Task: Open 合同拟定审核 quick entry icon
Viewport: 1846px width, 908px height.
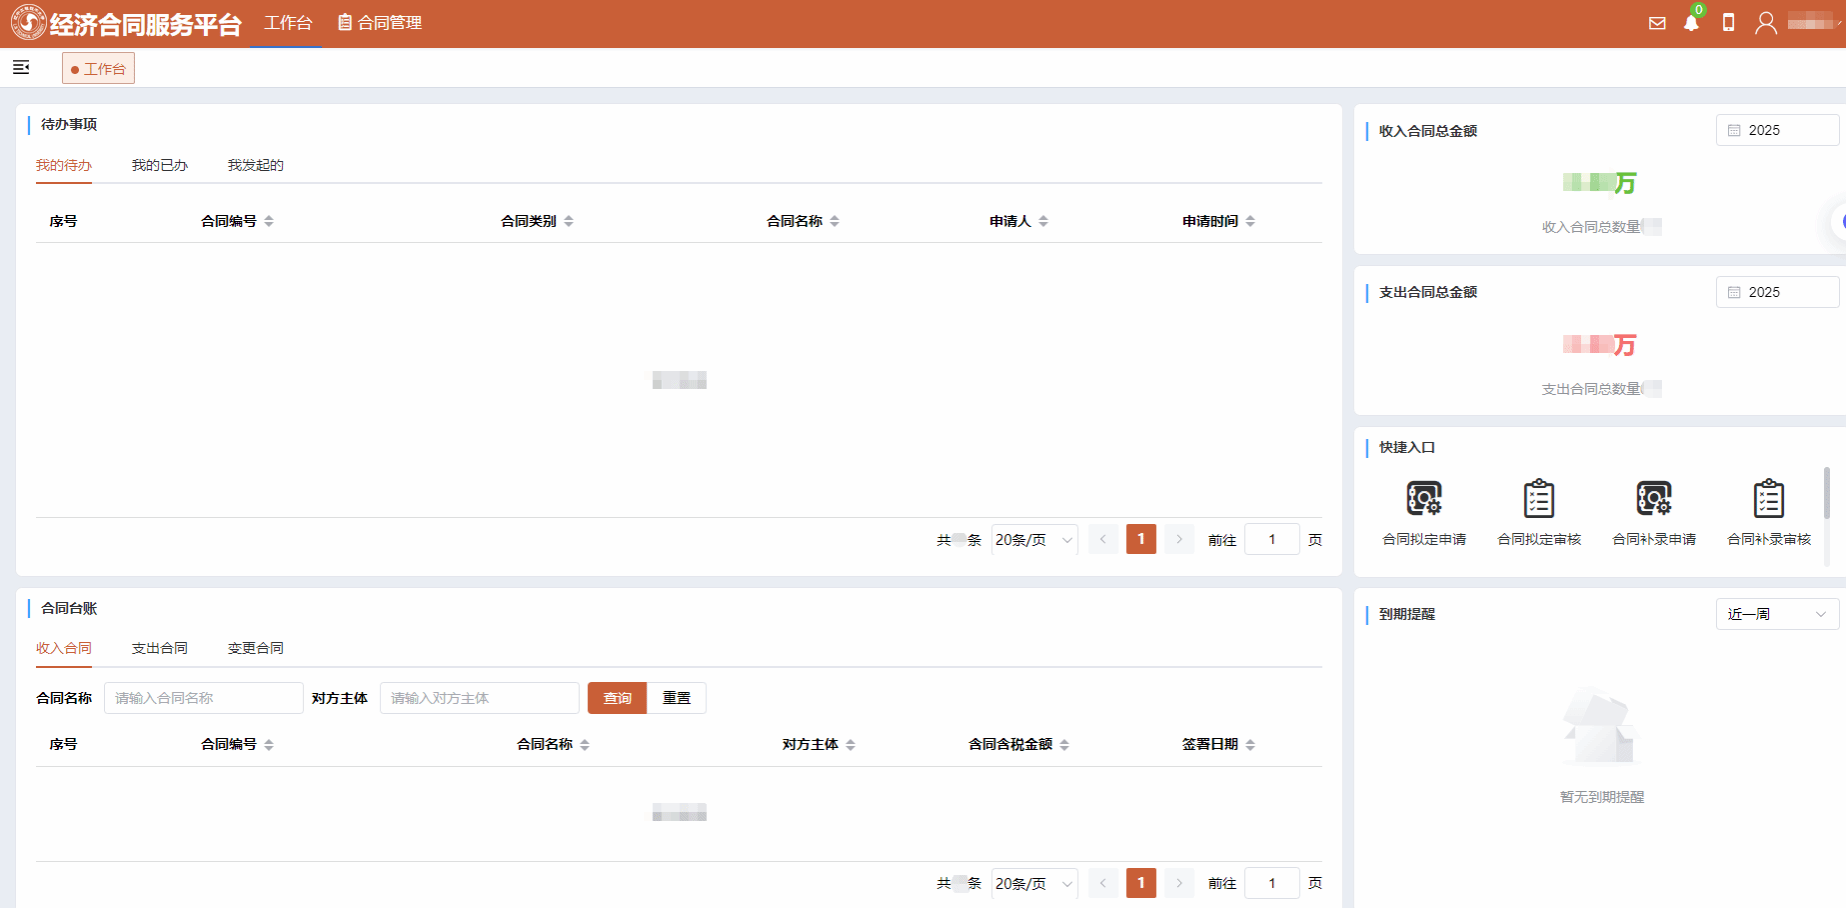Action: coord(1539,499)
